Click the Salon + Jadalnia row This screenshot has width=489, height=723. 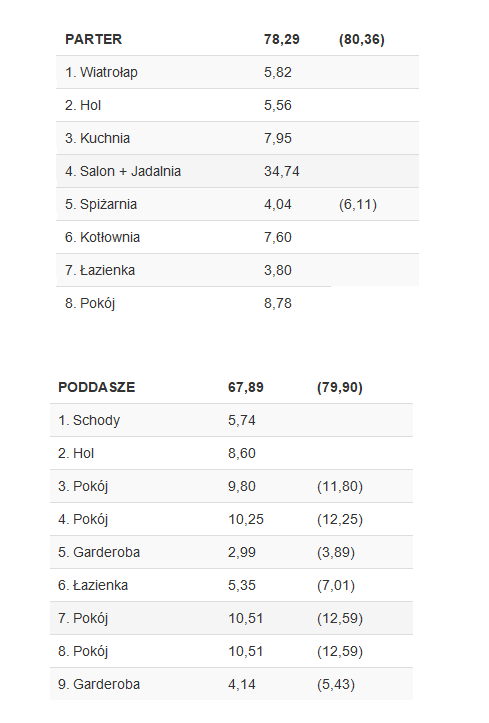237,171
